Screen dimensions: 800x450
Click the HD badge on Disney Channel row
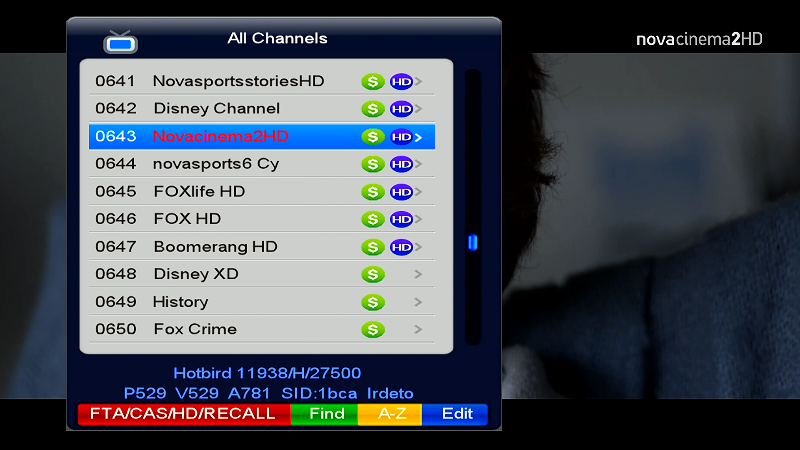(402, 109)
